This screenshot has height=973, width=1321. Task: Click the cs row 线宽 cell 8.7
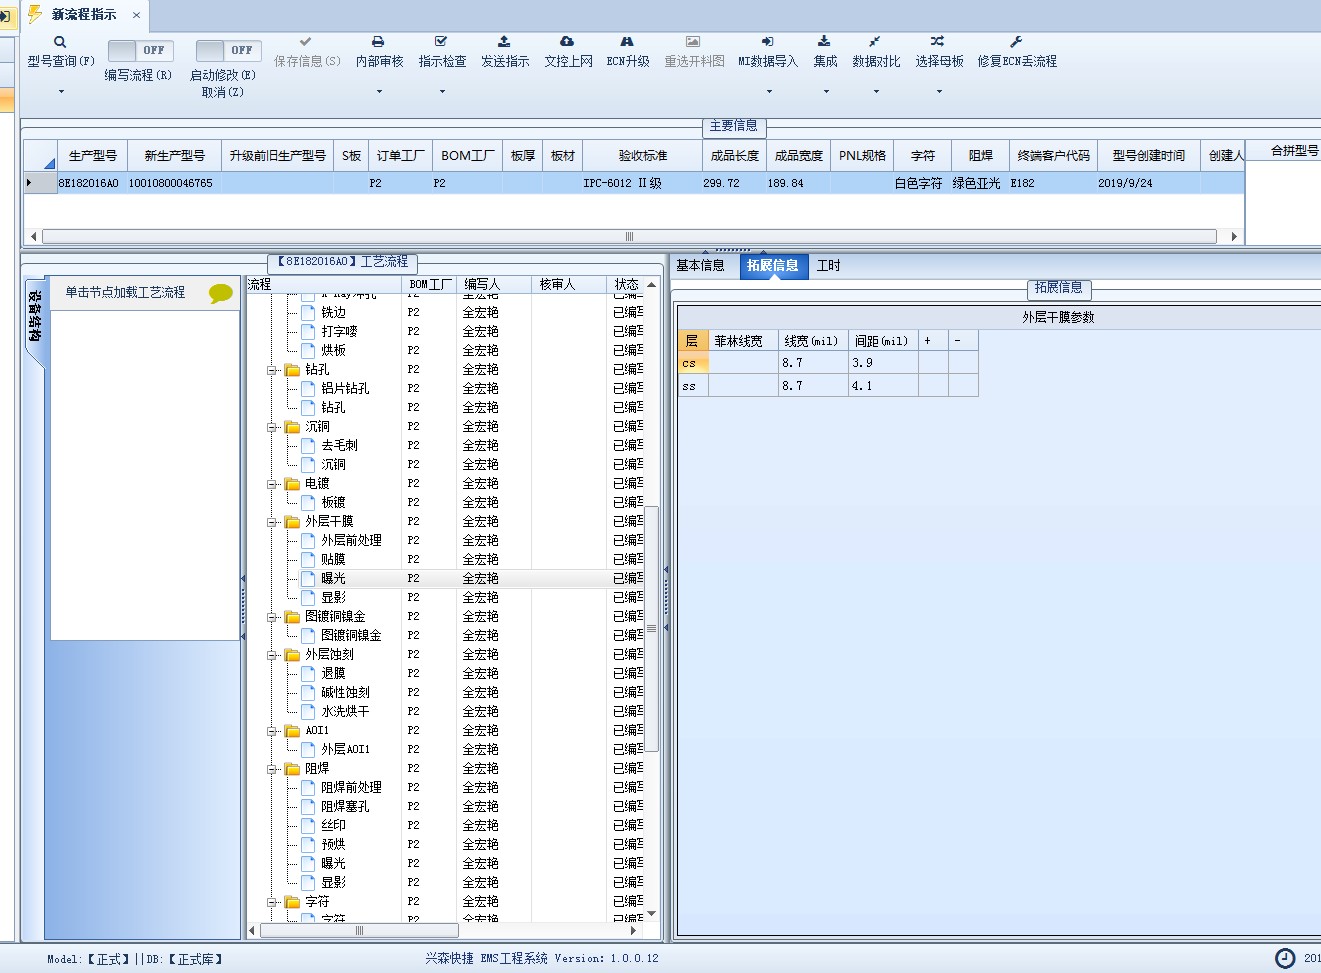[813, 363]
